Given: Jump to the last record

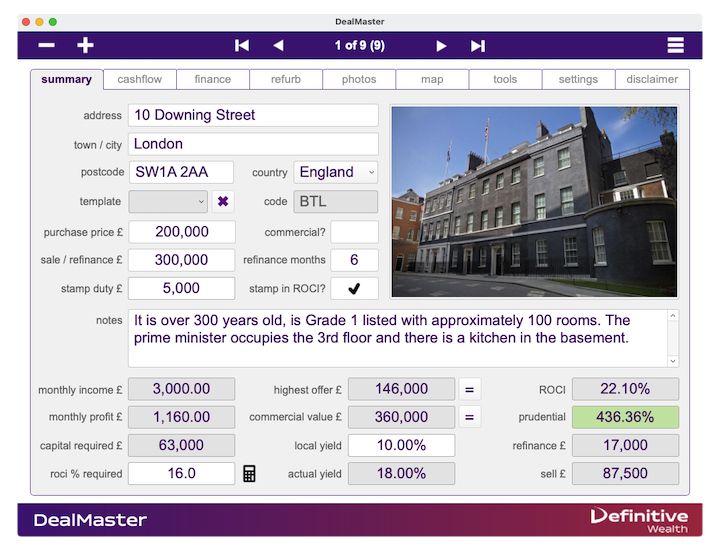Looking at the screenshot, I should click(x=478, y=45).
